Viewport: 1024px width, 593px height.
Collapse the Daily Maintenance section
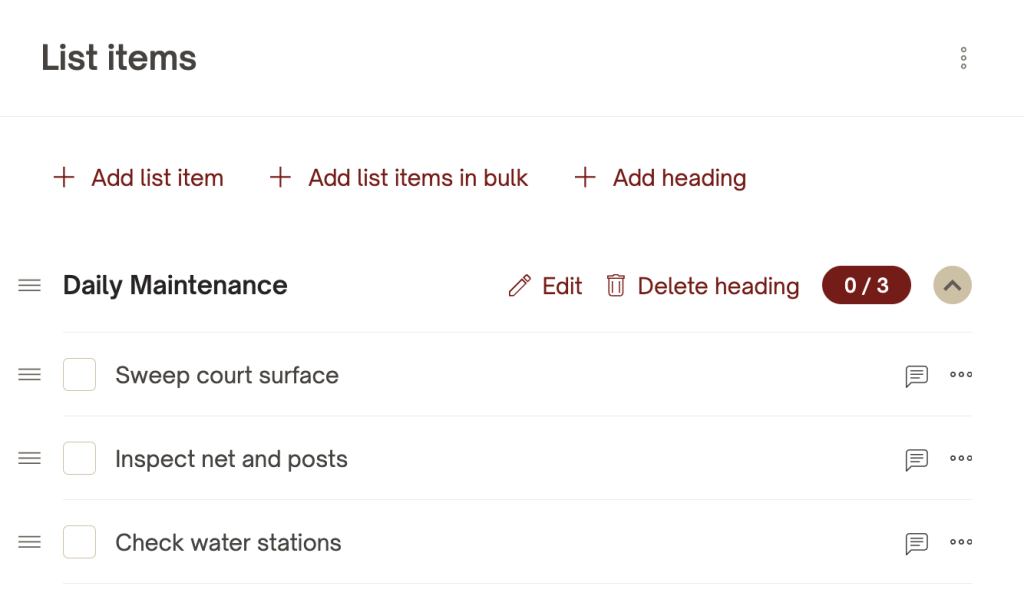point(952,286)
